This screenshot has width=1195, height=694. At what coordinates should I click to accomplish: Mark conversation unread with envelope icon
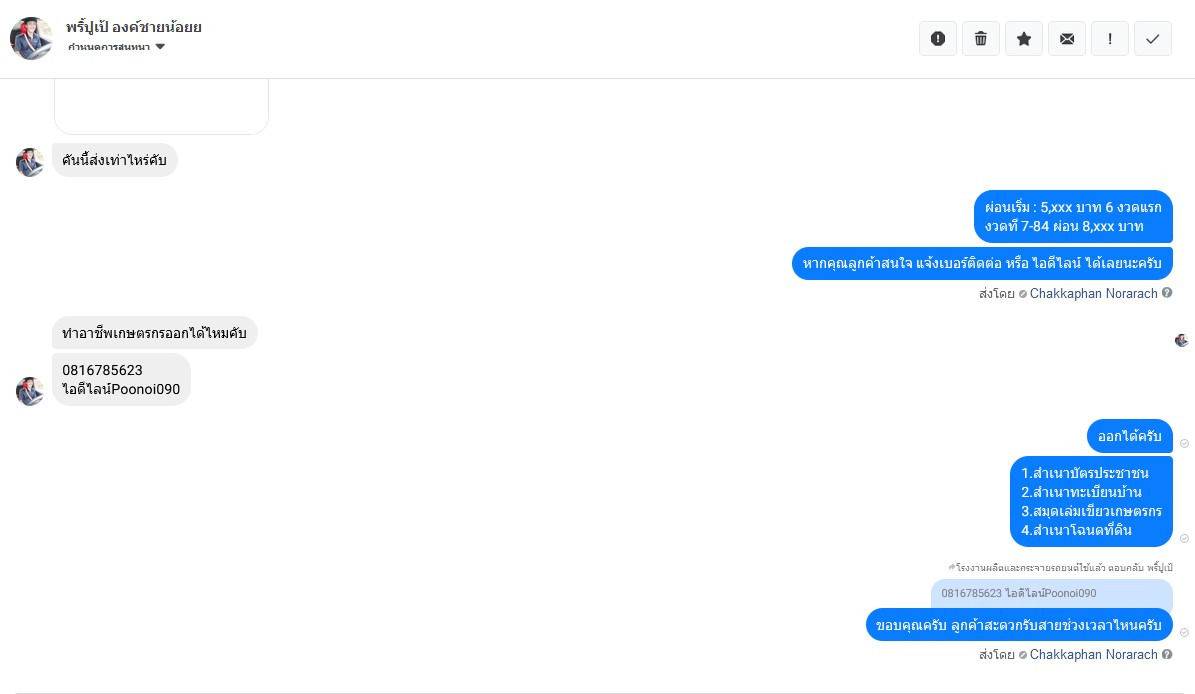click(x=1067, y=39)
